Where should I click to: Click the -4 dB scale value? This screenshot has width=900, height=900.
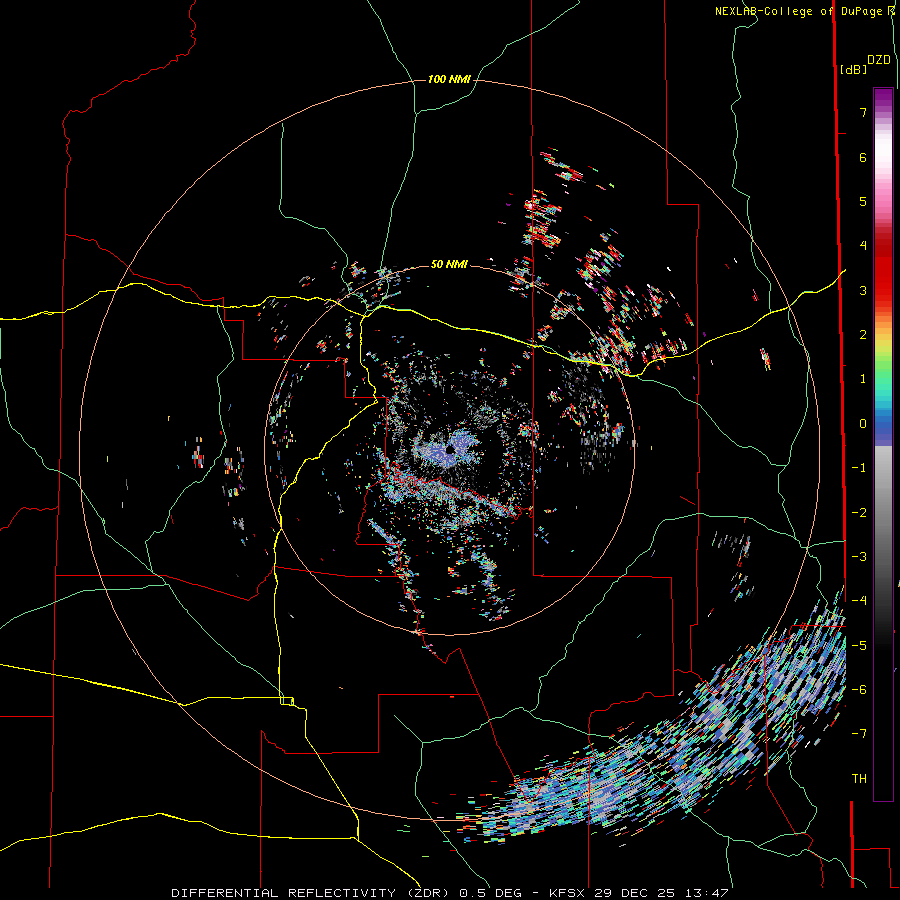coord(859,601)
